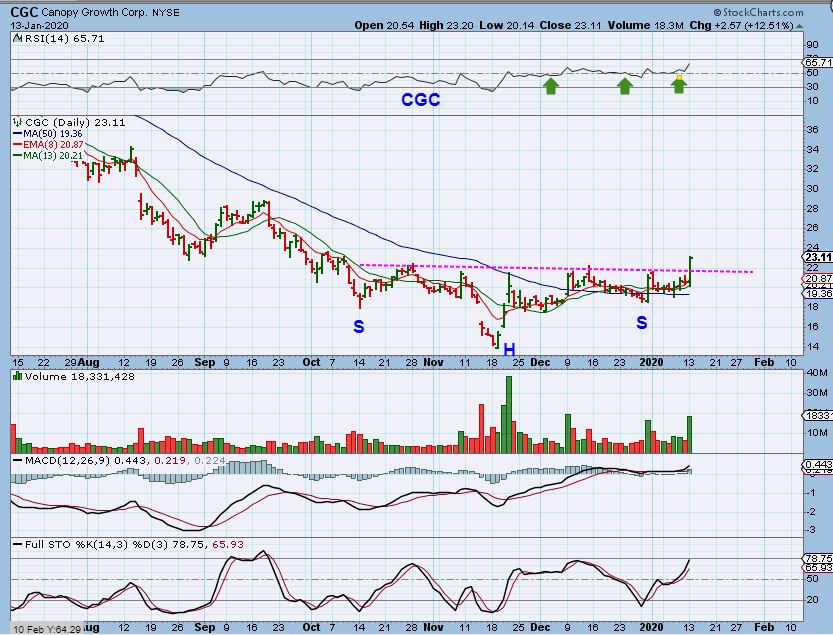Screen dimensions: 833x635
Task: Click the blue MA(50) legend line marker
Action: click(x=18, y=134)
